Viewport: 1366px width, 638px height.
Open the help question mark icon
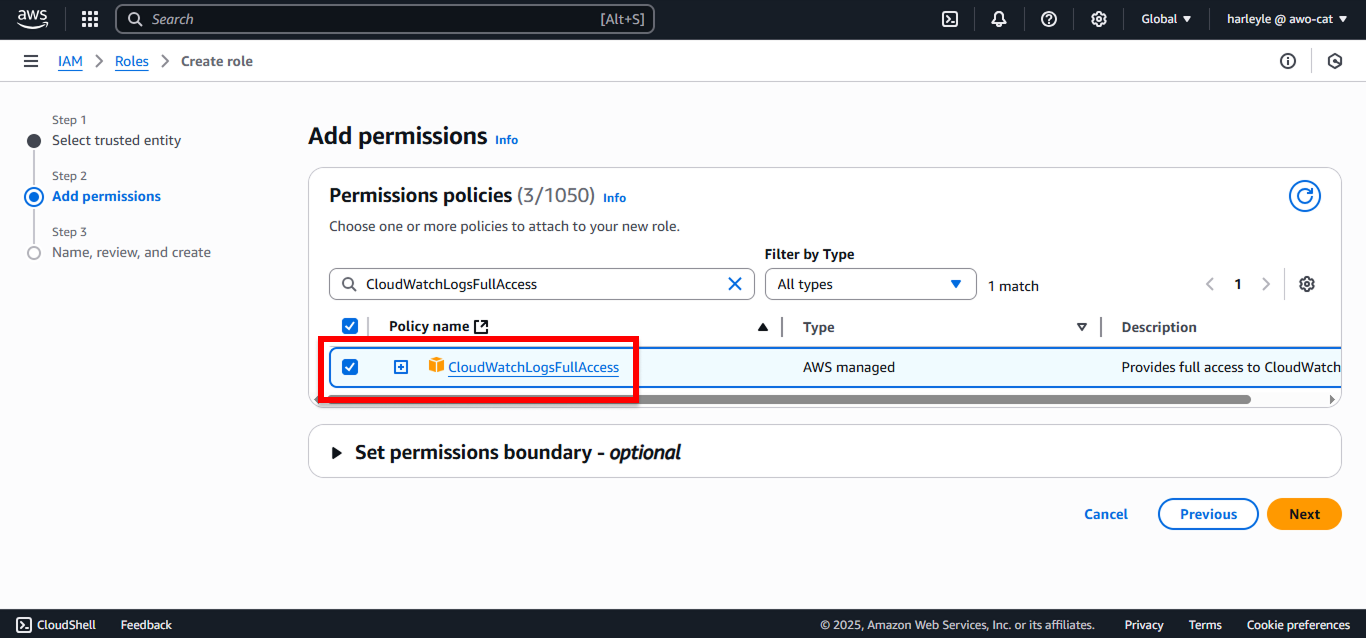coord(1049,19)
